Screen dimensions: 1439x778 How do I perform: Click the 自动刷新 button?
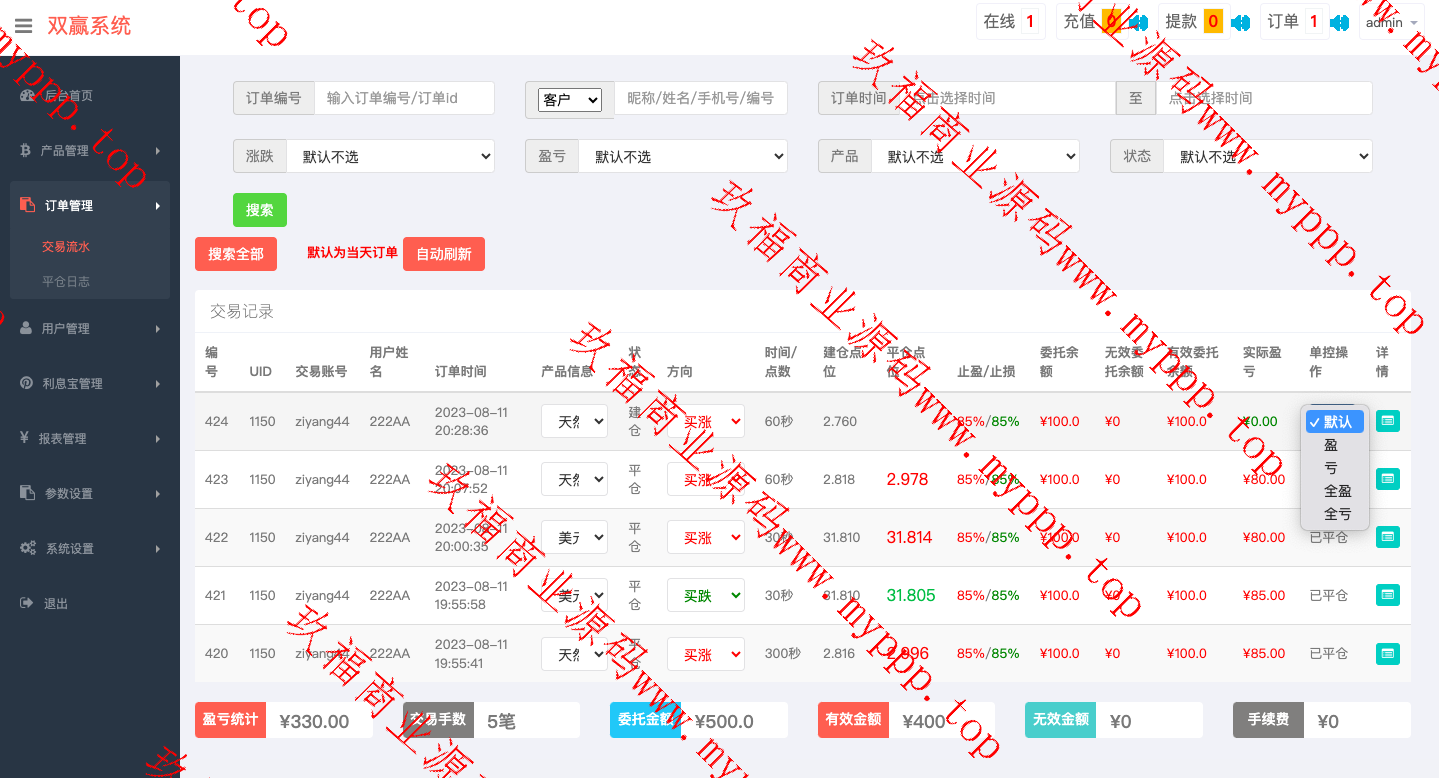click(444, 254)
